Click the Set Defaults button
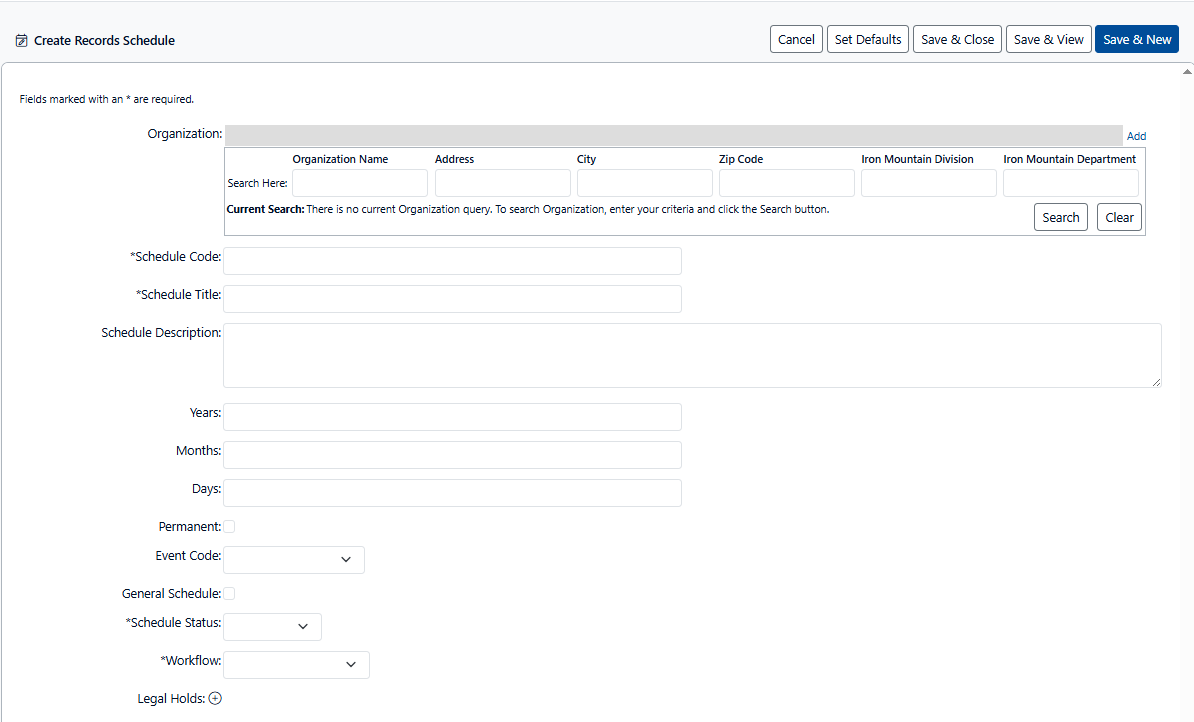1194x722 pixels. point(867,39)
